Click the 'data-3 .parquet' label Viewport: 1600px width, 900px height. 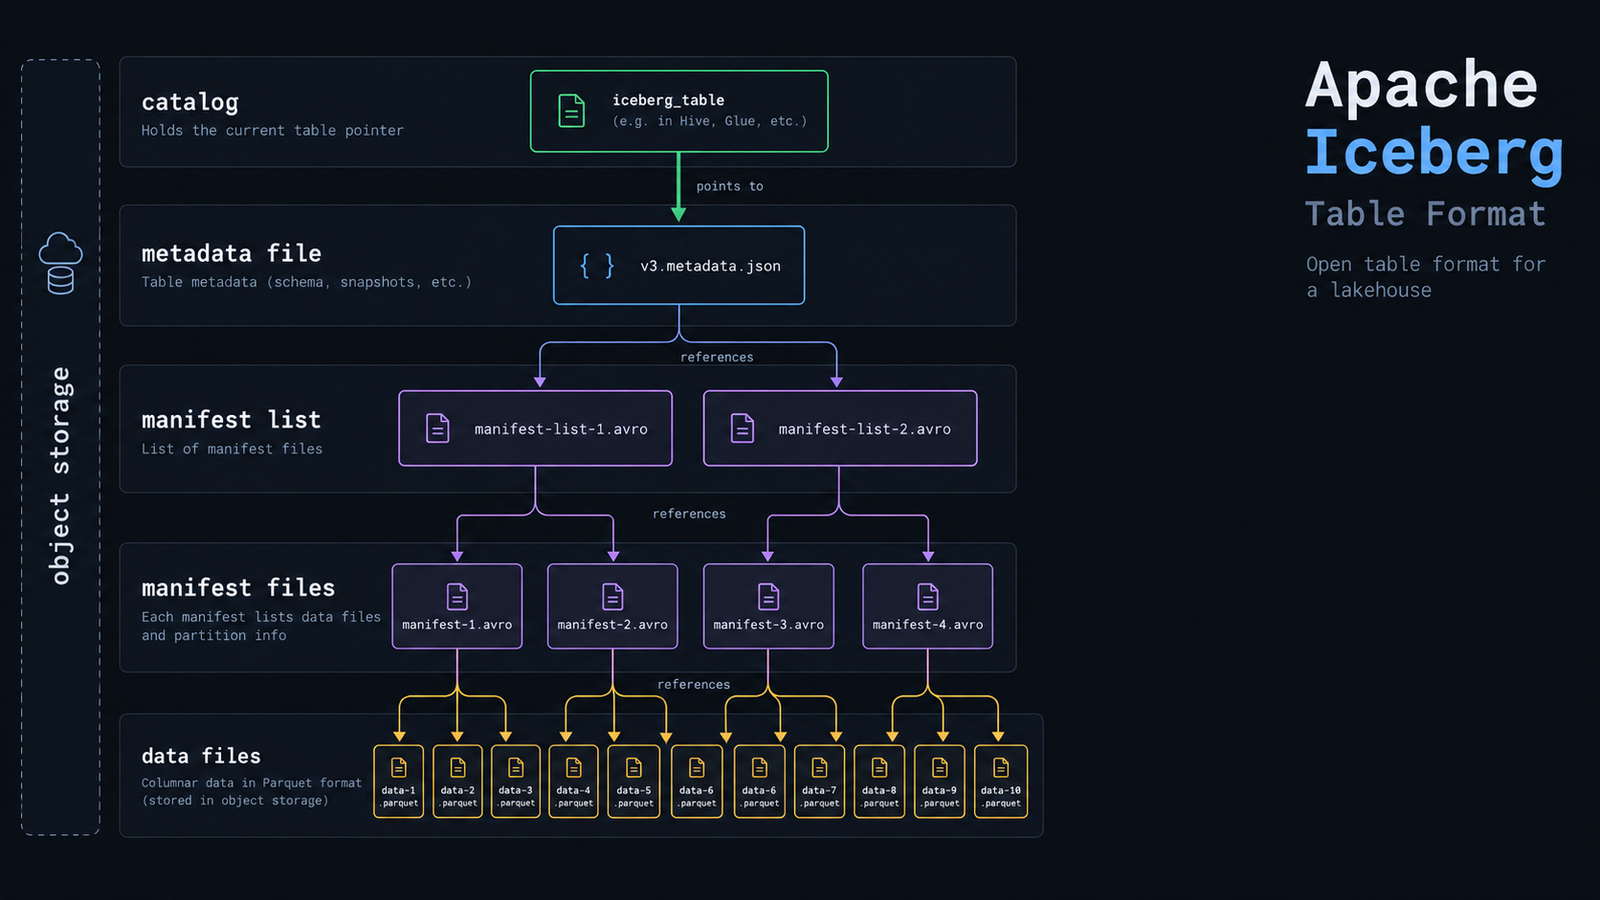[516, 797]
